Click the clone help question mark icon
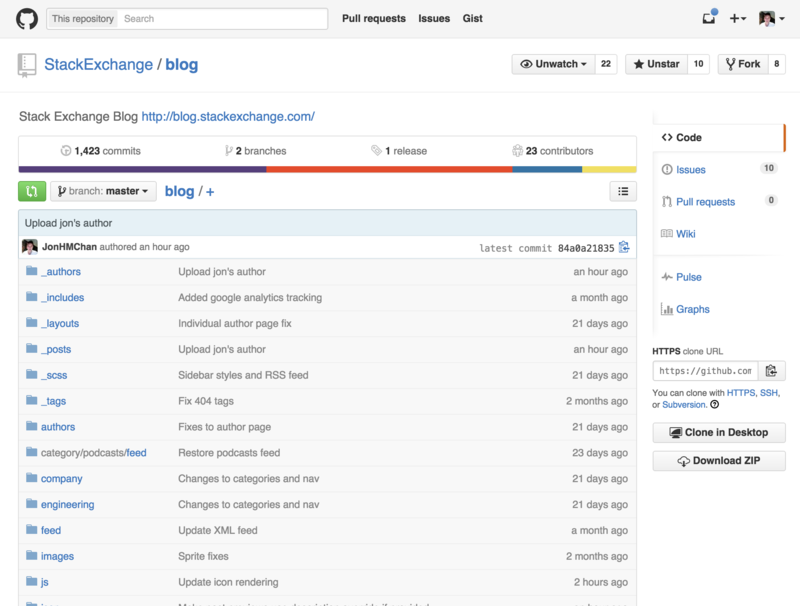This screenshot has height=606, width=800. 715,405
